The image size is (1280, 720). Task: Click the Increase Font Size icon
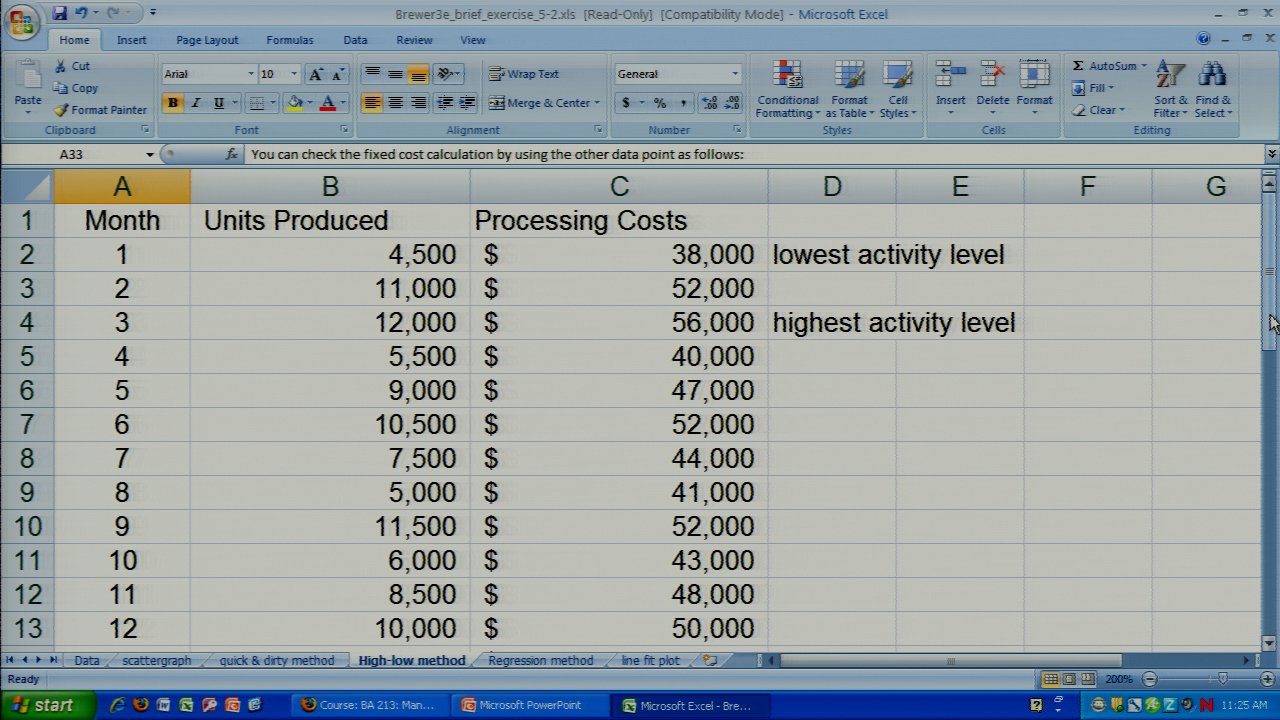click(x=316, y=74)
